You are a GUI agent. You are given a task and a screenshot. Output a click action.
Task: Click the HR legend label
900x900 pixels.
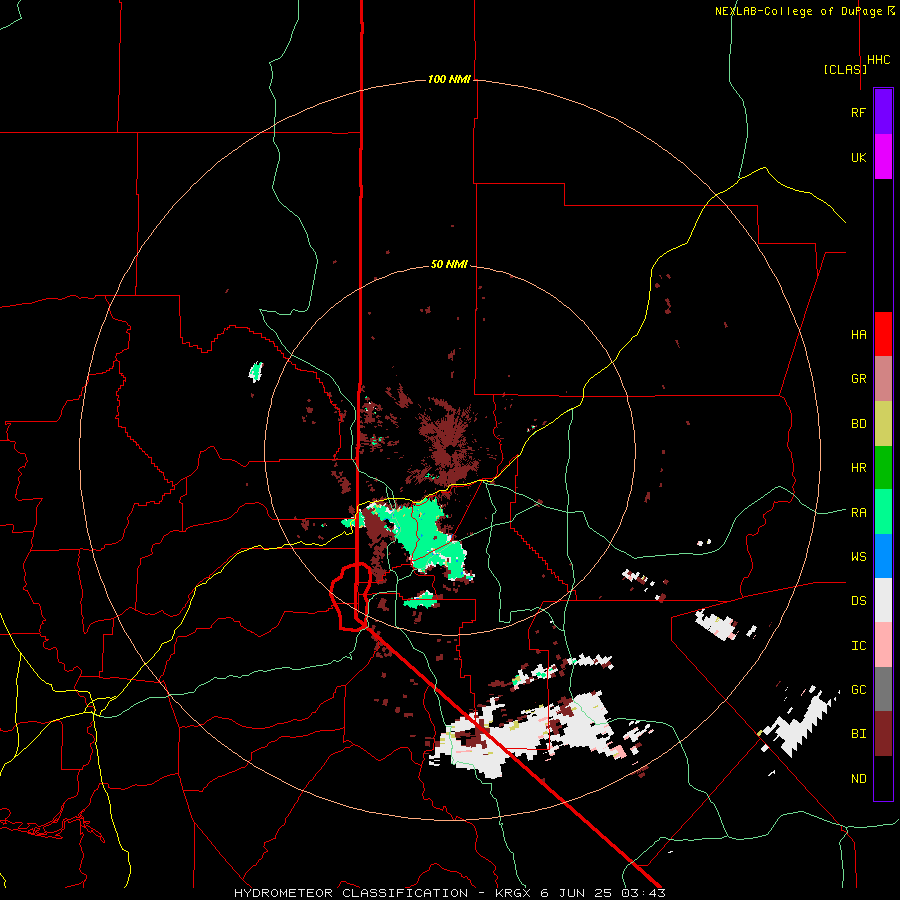[859, 468]
